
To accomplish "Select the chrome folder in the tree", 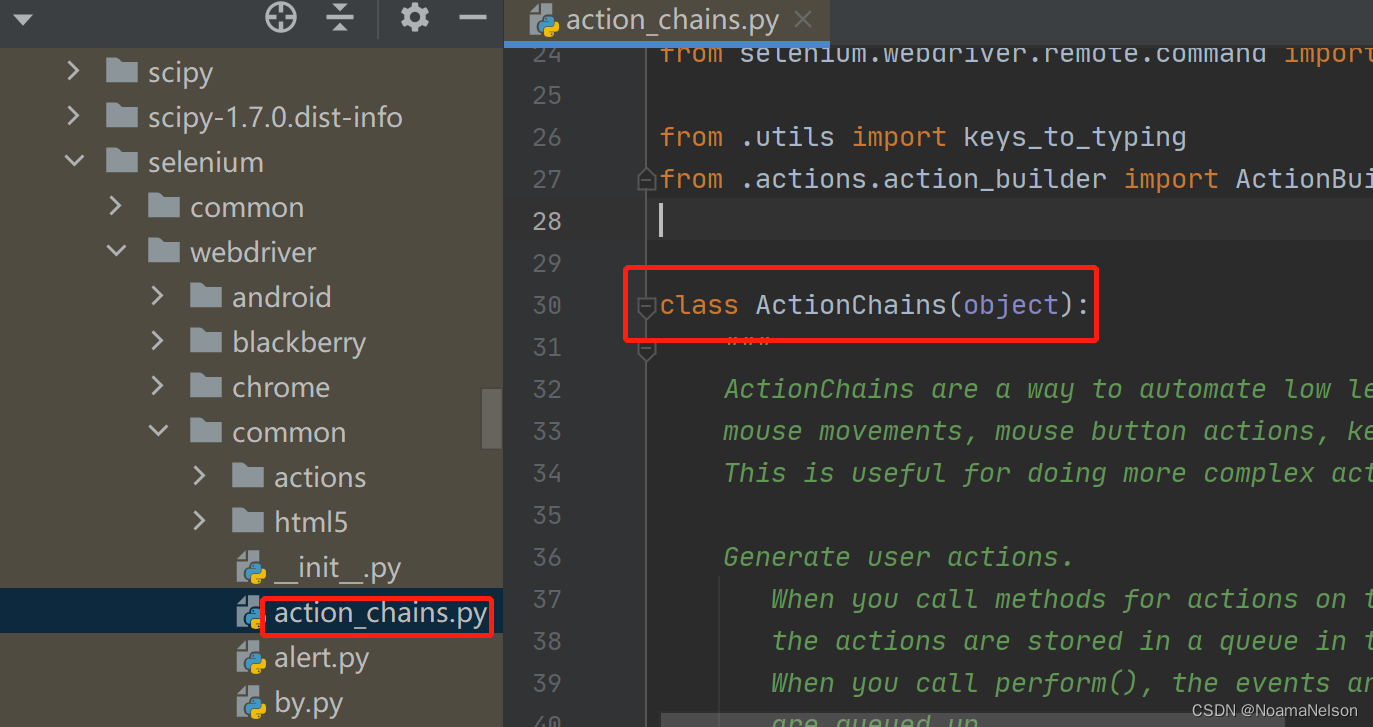I will pos(281,386).
